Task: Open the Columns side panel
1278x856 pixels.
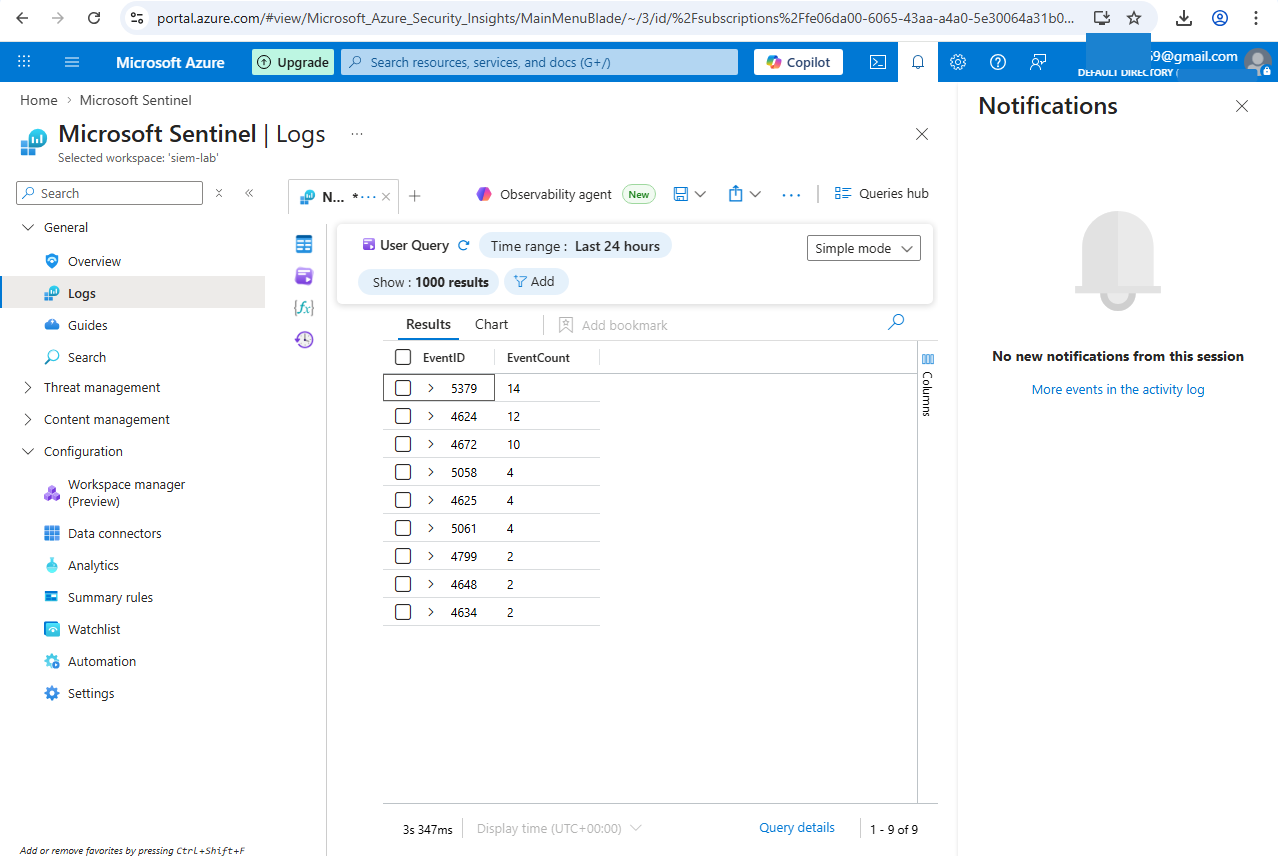Action: pos(927,385)
